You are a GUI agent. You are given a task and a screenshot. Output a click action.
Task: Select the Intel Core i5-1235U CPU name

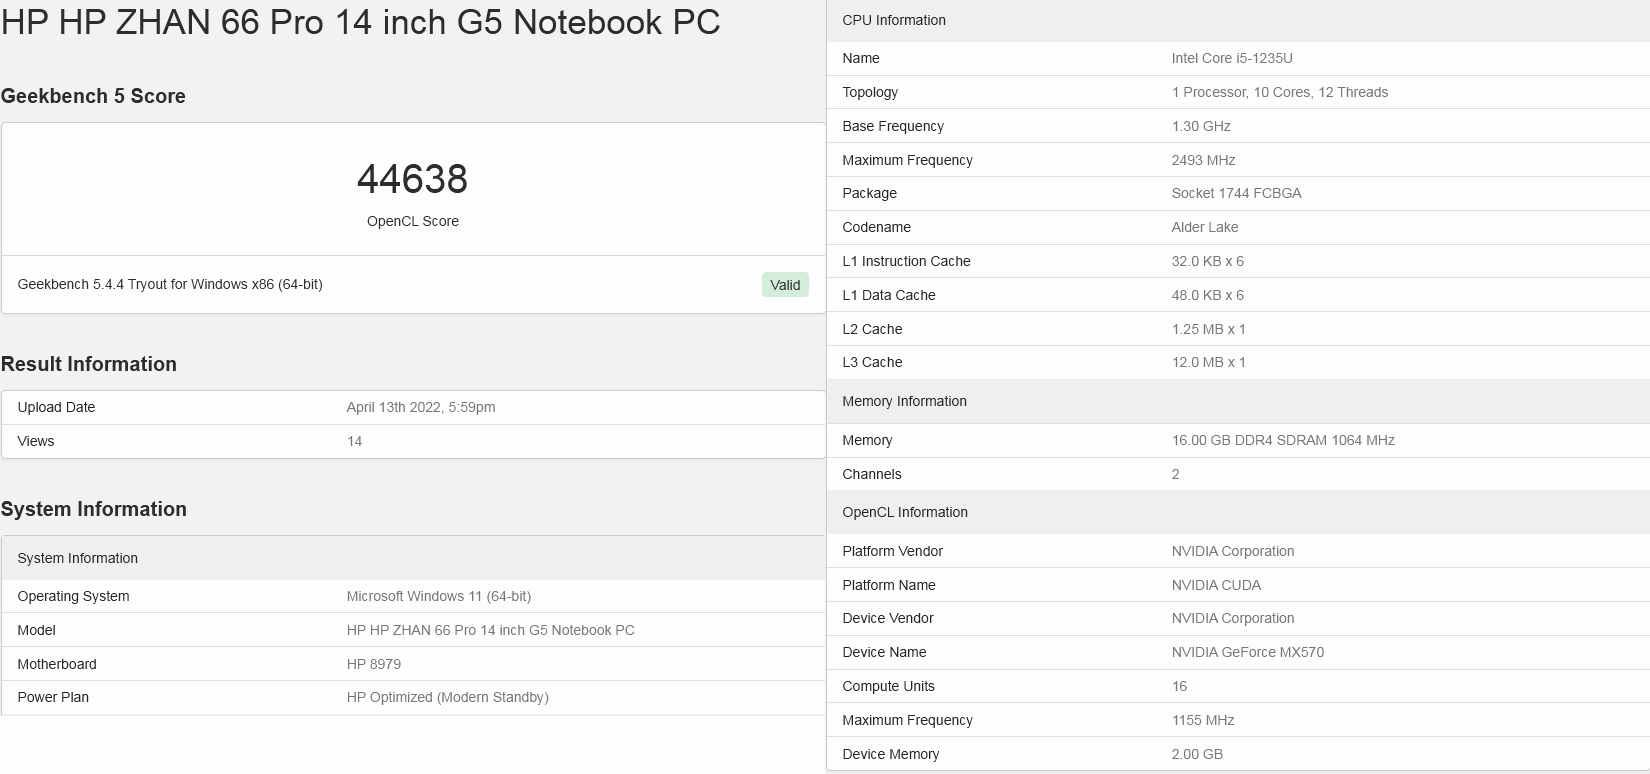(1232, 58)
